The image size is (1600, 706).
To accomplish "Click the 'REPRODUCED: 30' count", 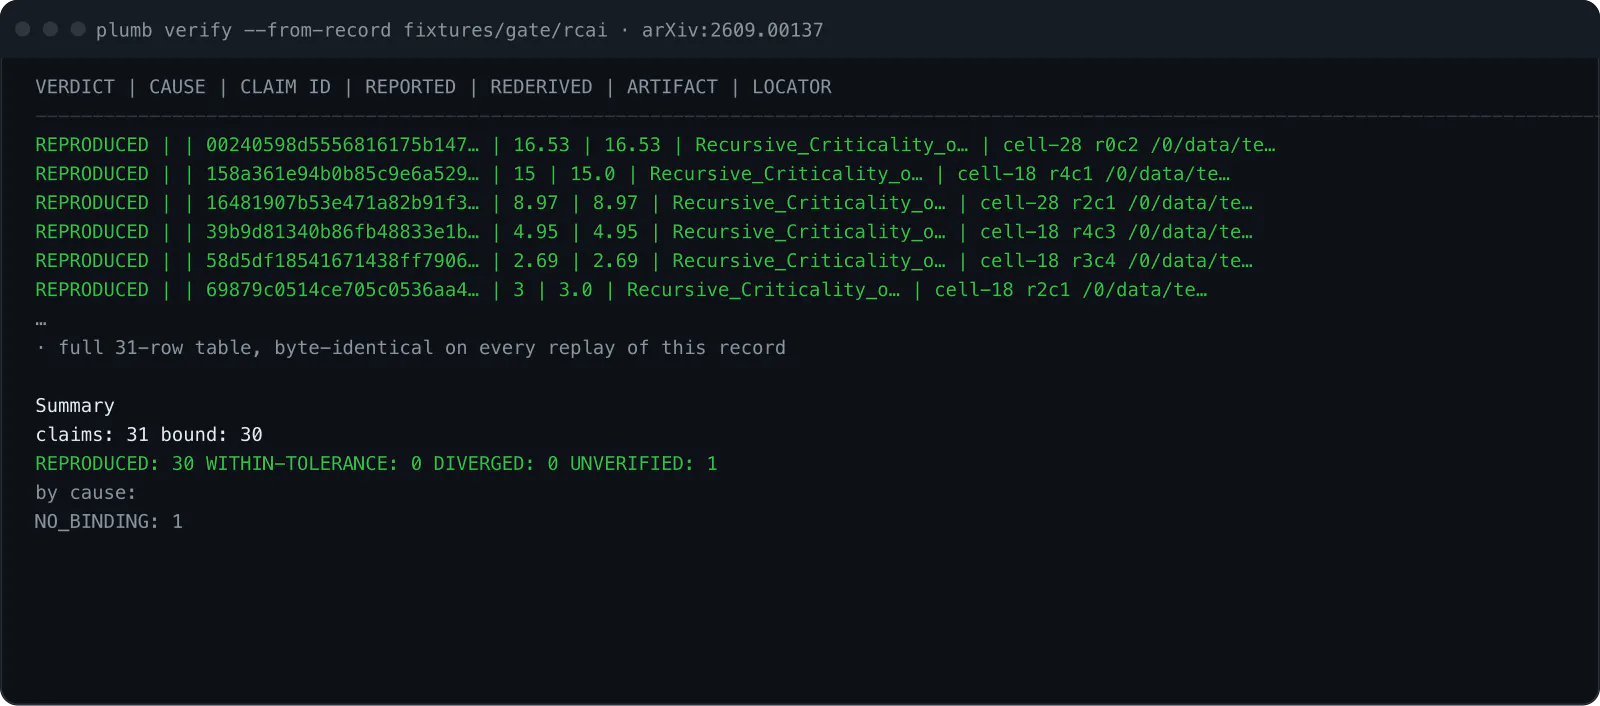I will pos(115,464).
